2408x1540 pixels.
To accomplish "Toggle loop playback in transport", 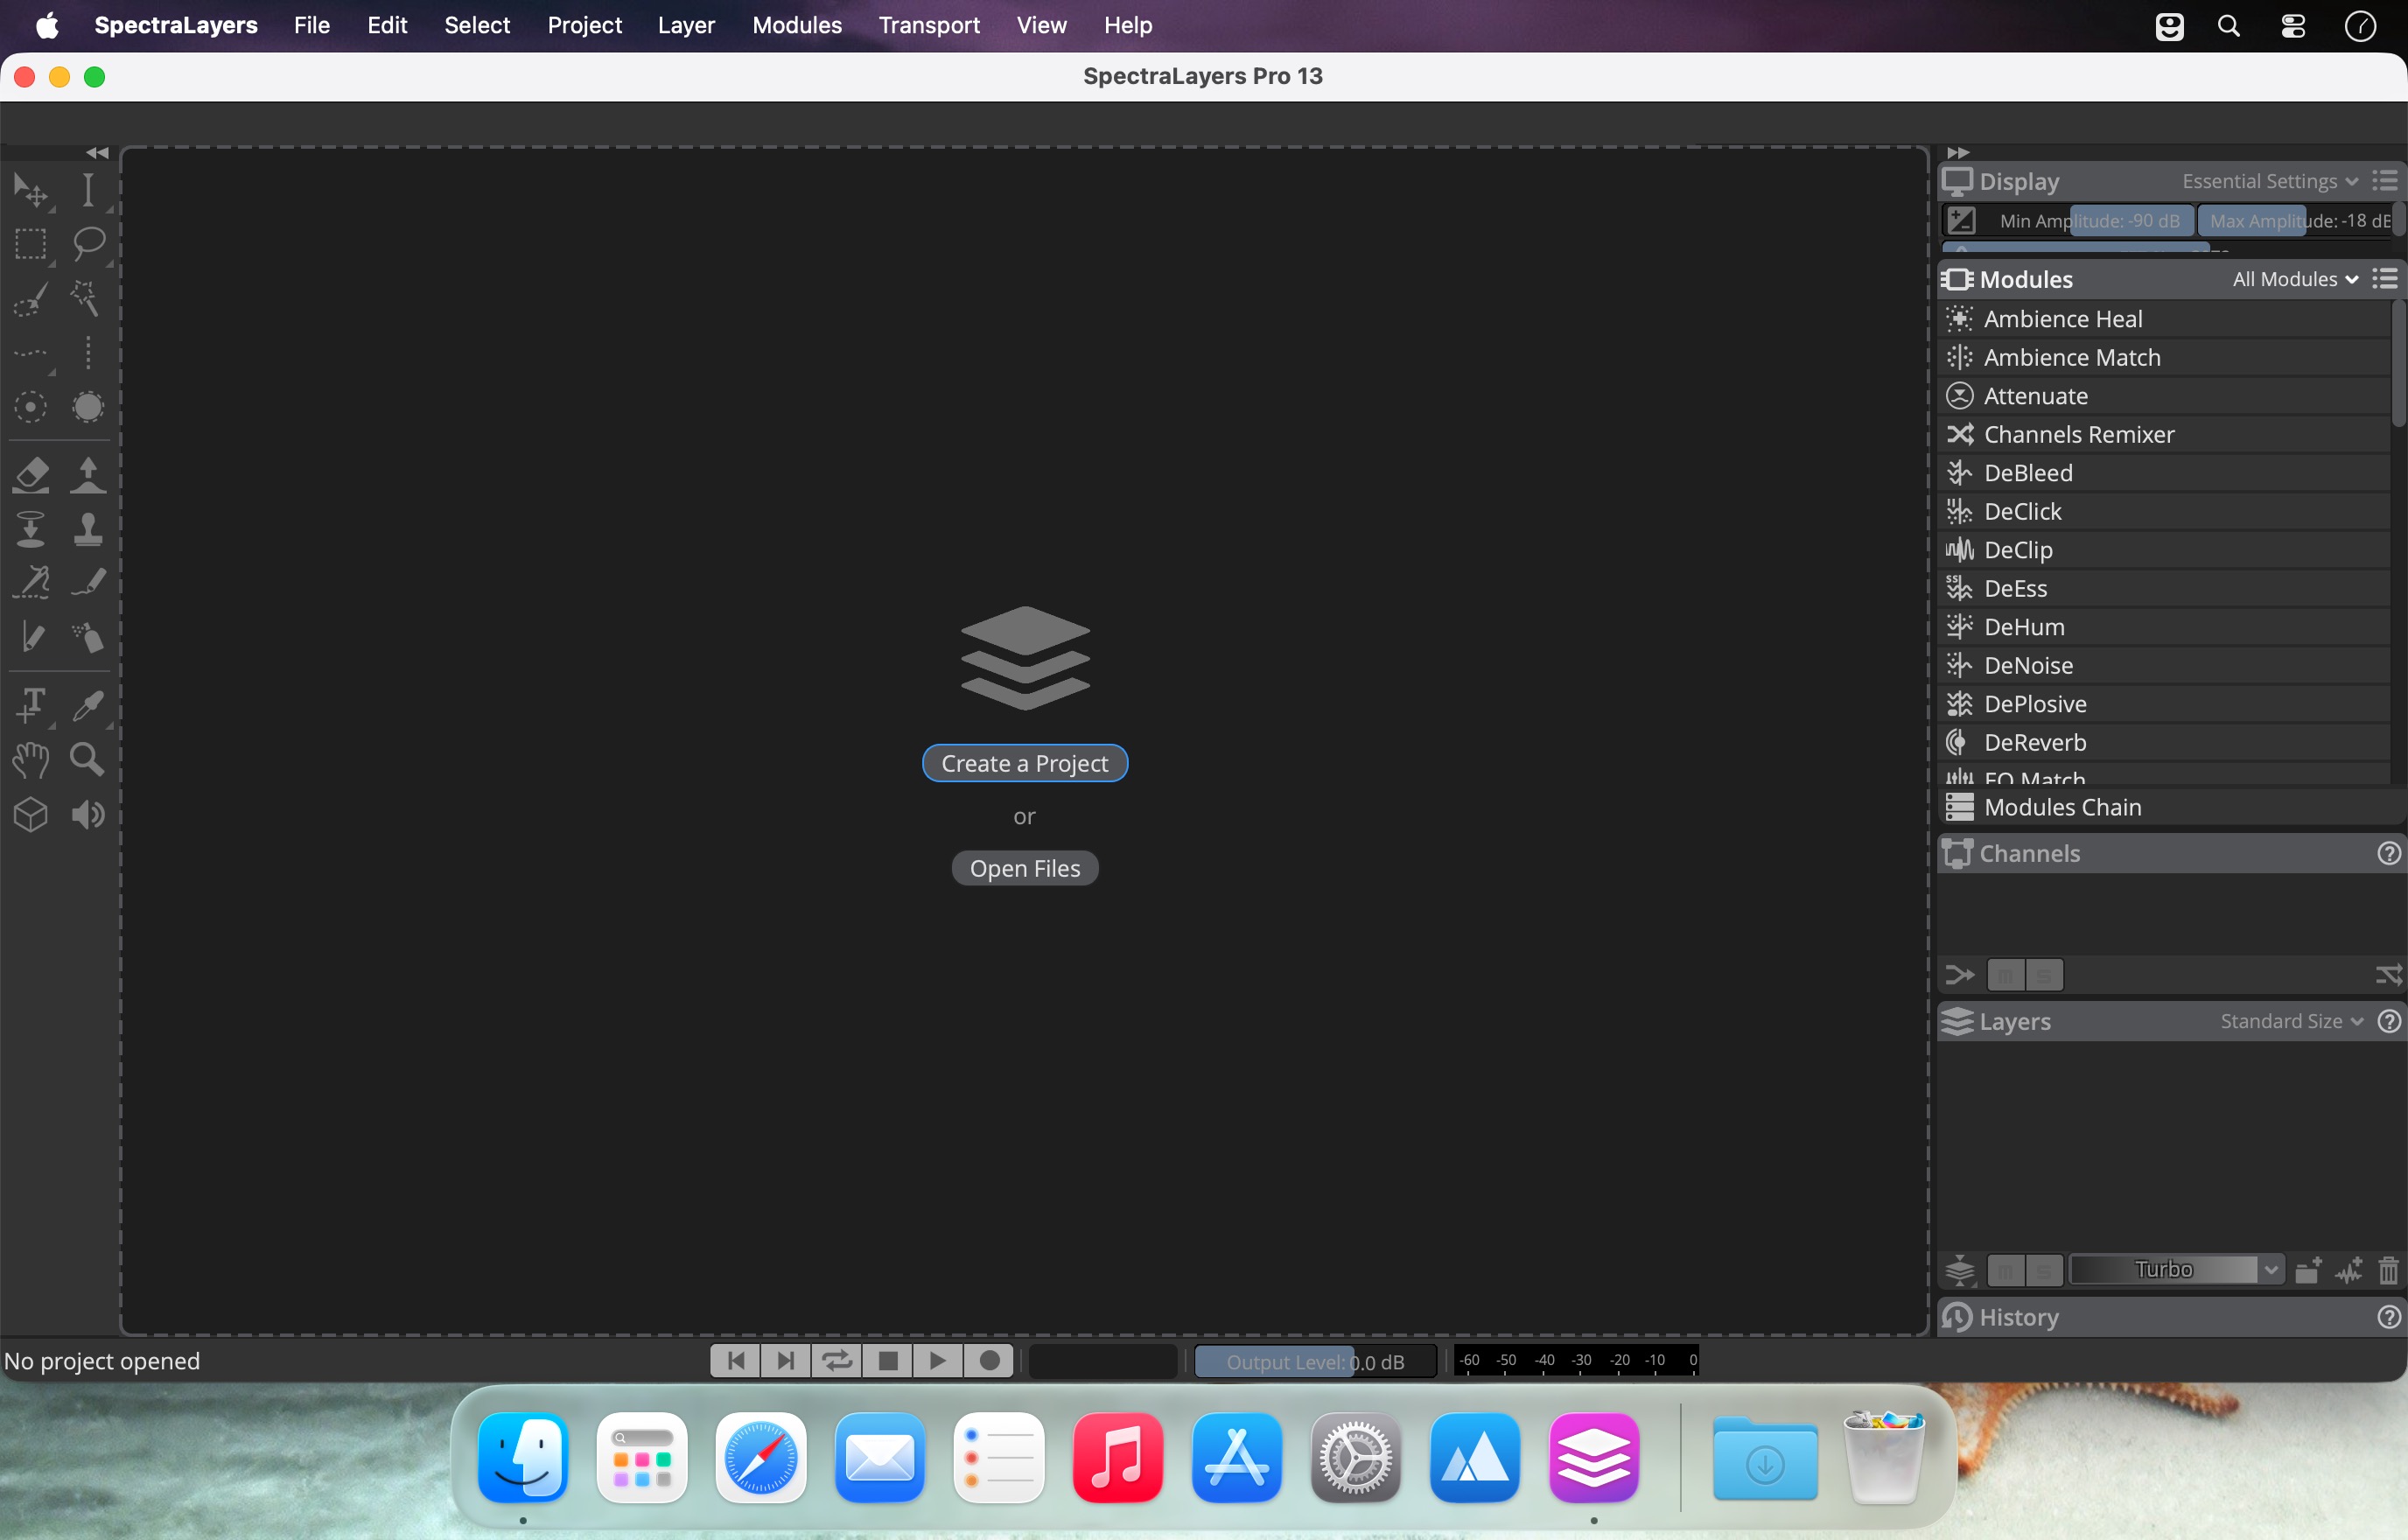I will 837,1361.
